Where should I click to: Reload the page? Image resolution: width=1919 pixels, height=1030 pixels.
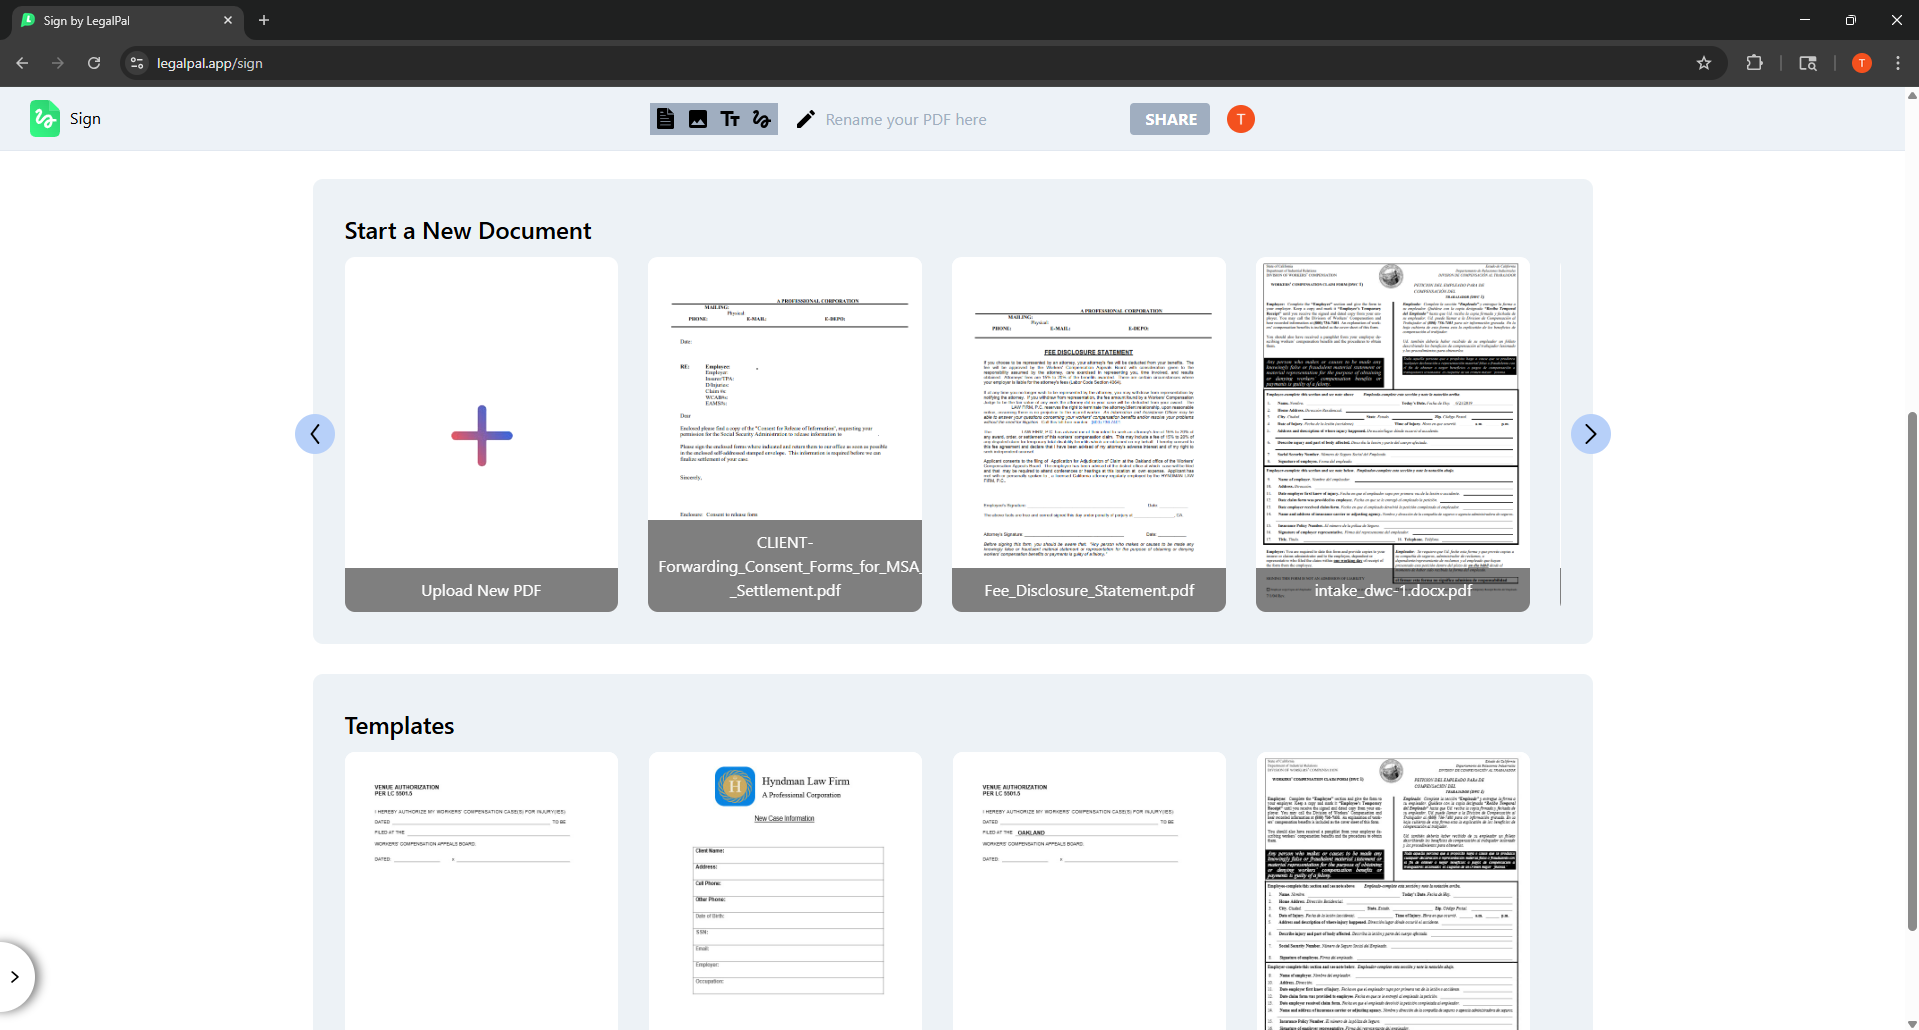[94, 63]
